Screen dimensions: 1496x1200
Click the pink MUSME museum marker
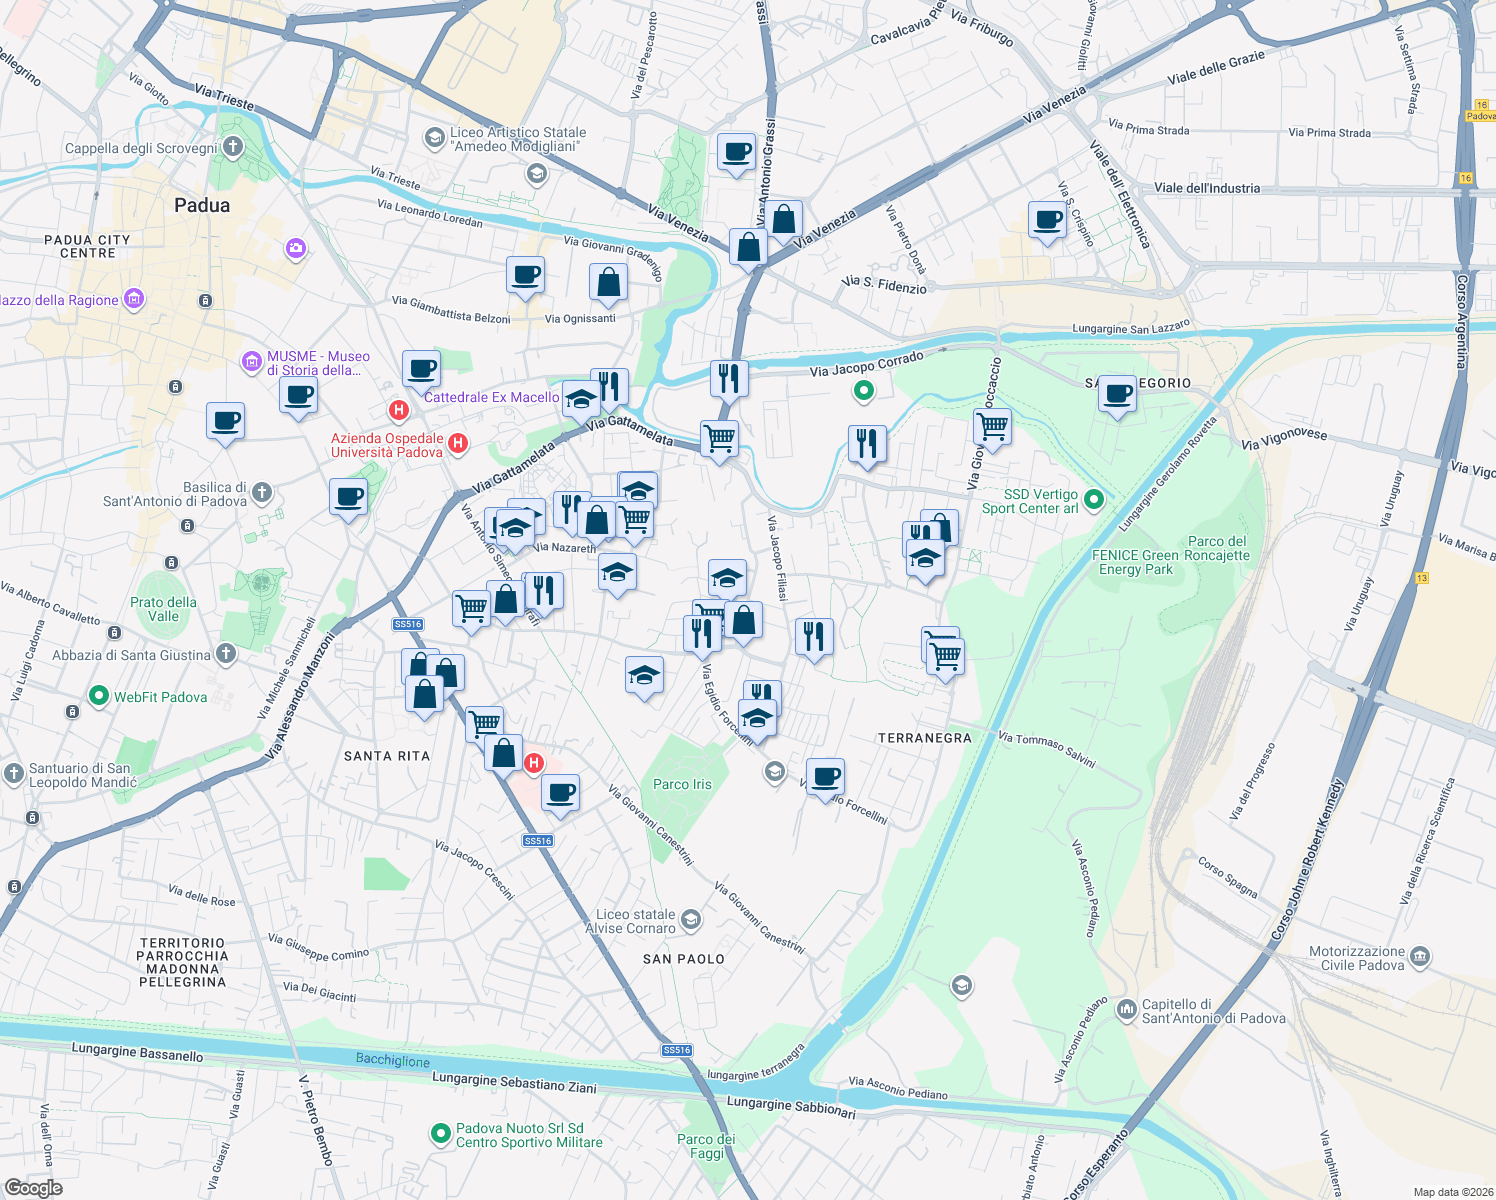click(252, 362)
